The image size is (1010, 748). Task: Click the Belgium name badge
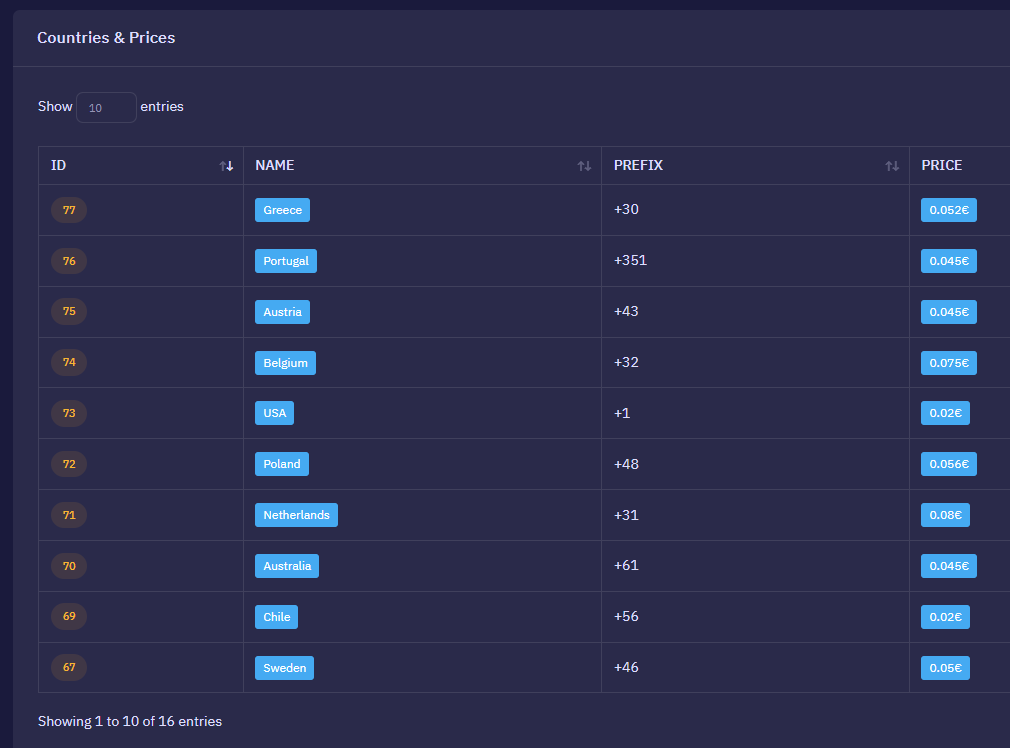[285, 363]
